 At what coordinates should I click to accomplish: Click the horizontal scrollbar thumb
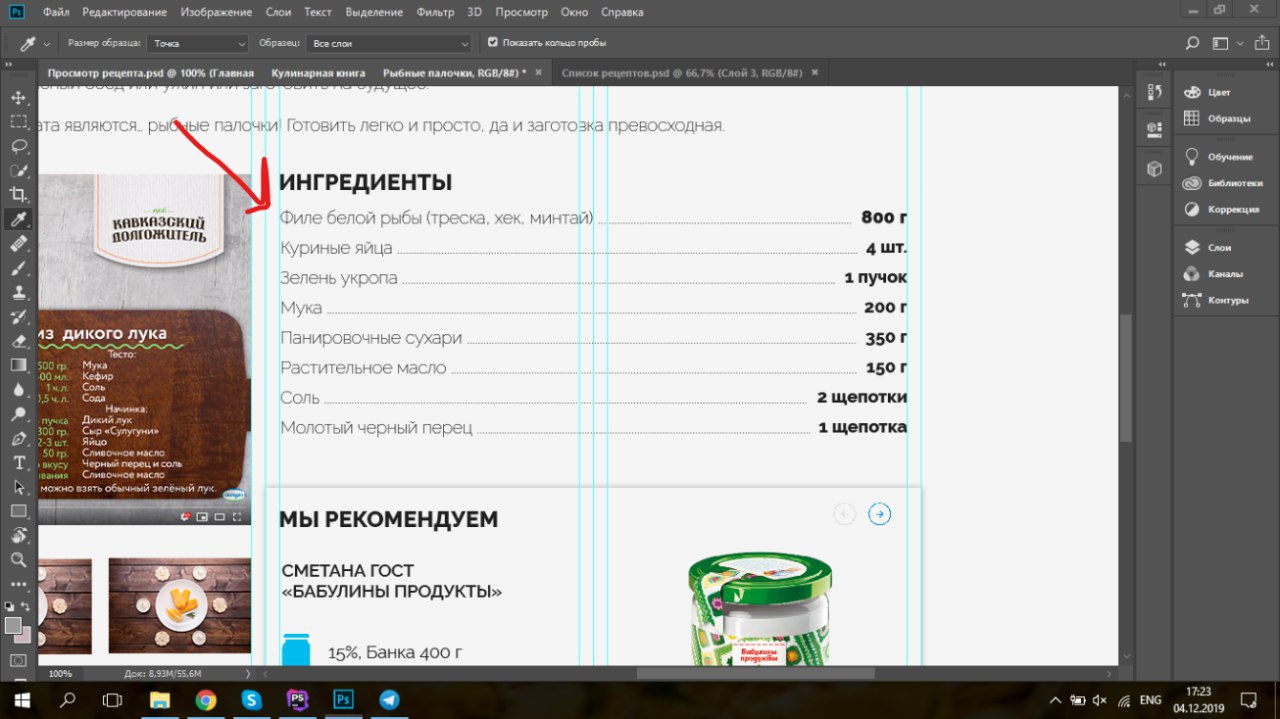click(x=755, y=674)
